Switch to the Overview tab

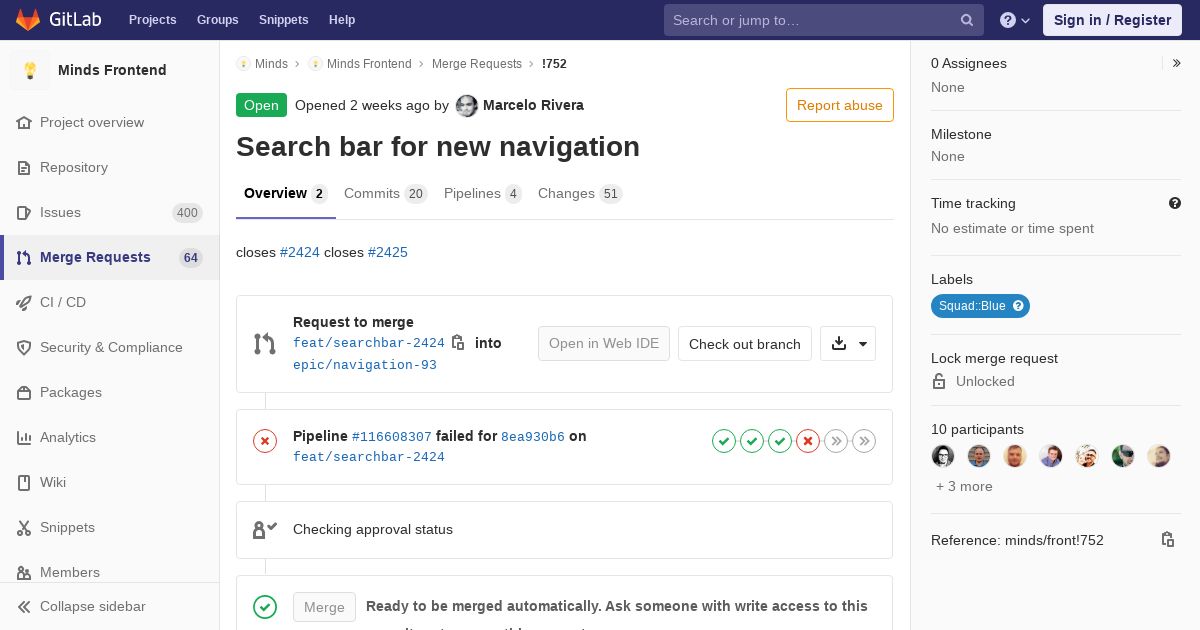[x=285, y=194]
